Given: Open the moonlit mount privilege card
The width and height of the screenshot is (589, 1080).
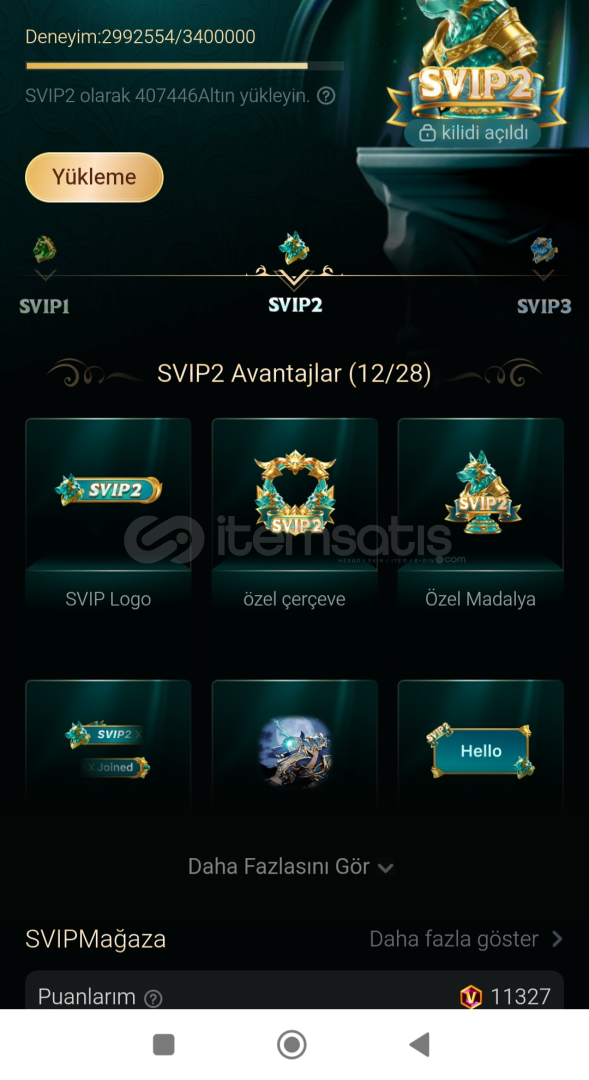Looking at the screenshot, I should 295,744.
